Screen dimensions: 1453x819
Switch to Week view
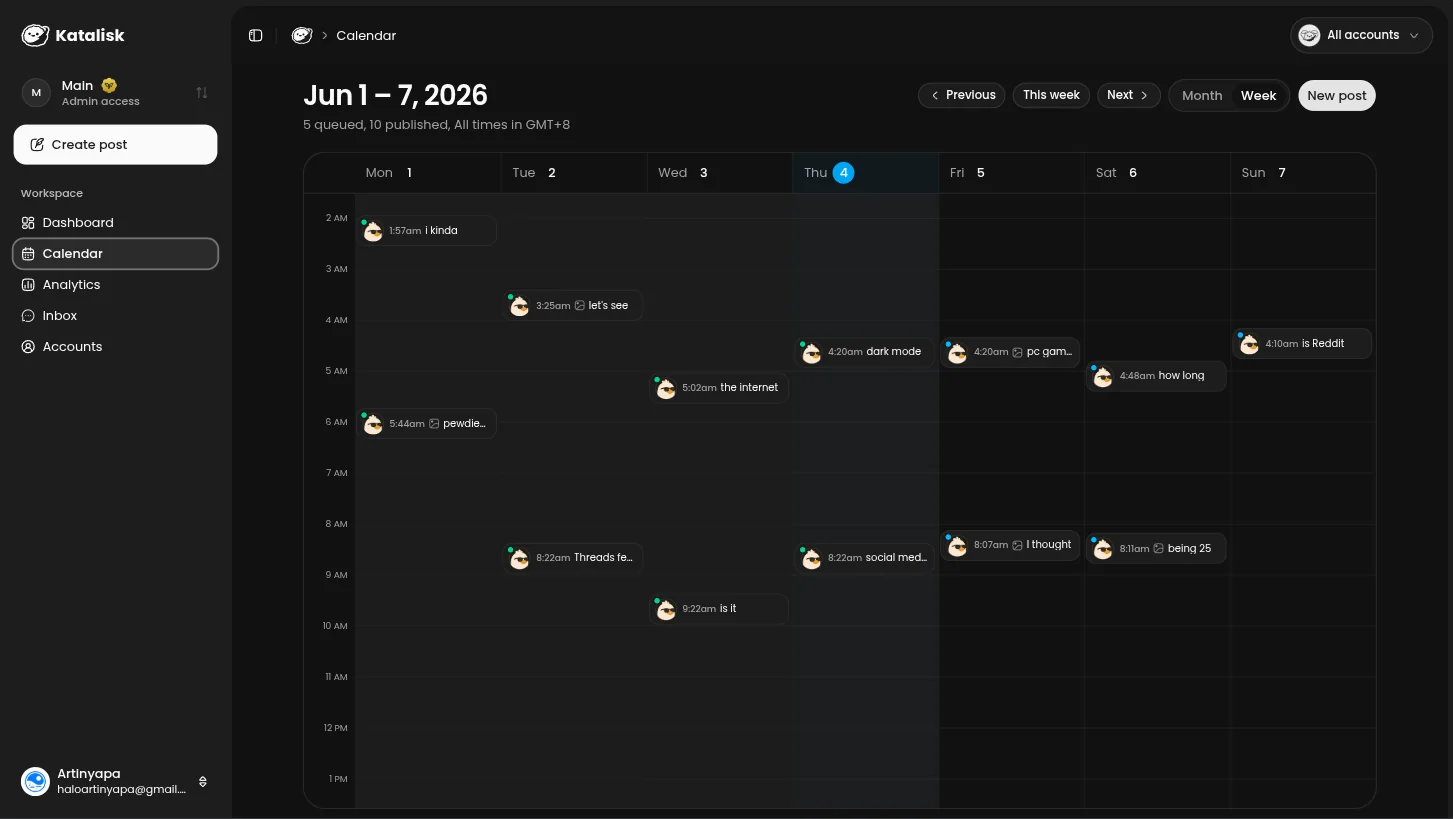[1258, 95]
